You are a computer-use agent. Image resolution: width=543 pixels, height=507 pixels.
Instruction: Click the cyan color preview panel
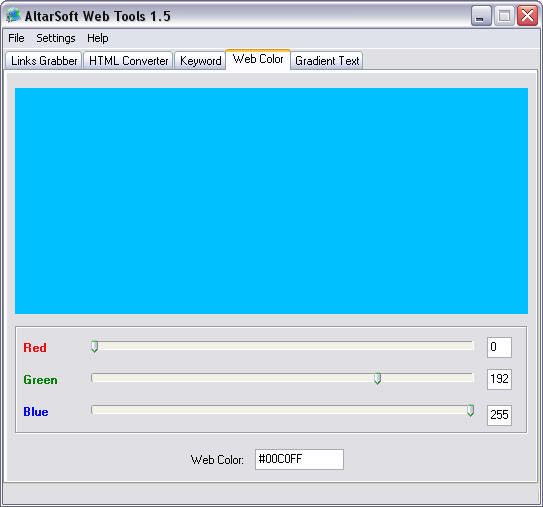click(271, 201)
